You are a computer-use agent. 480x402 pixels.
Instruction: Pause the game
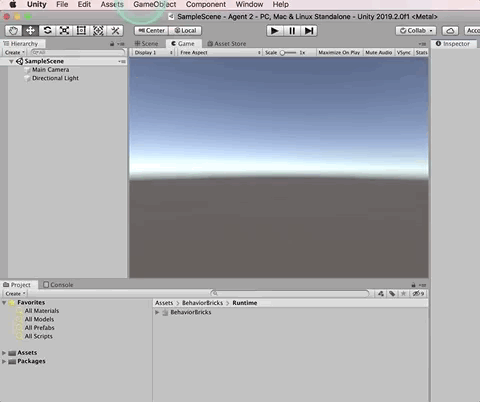[292, 31]
